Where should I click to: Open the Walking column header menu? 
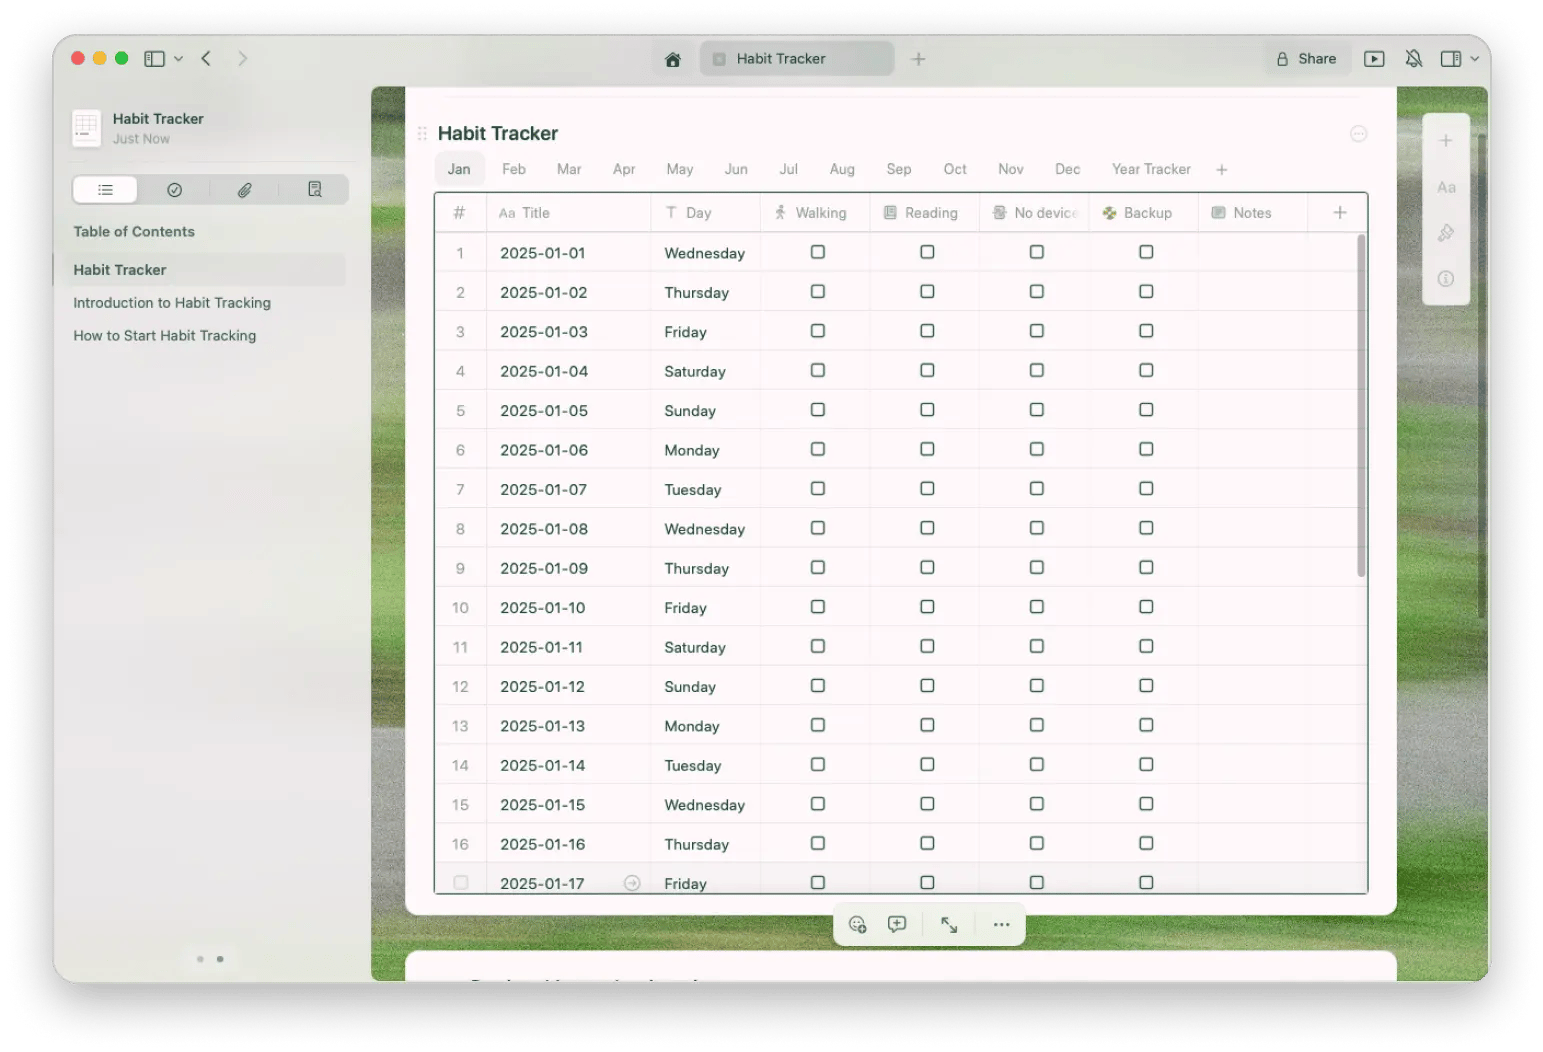pos(815,213)
